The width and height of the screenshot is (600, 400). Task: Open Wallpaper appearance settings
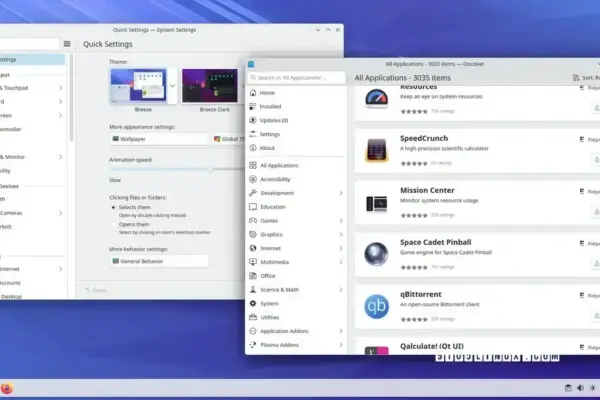pos(158,139)
